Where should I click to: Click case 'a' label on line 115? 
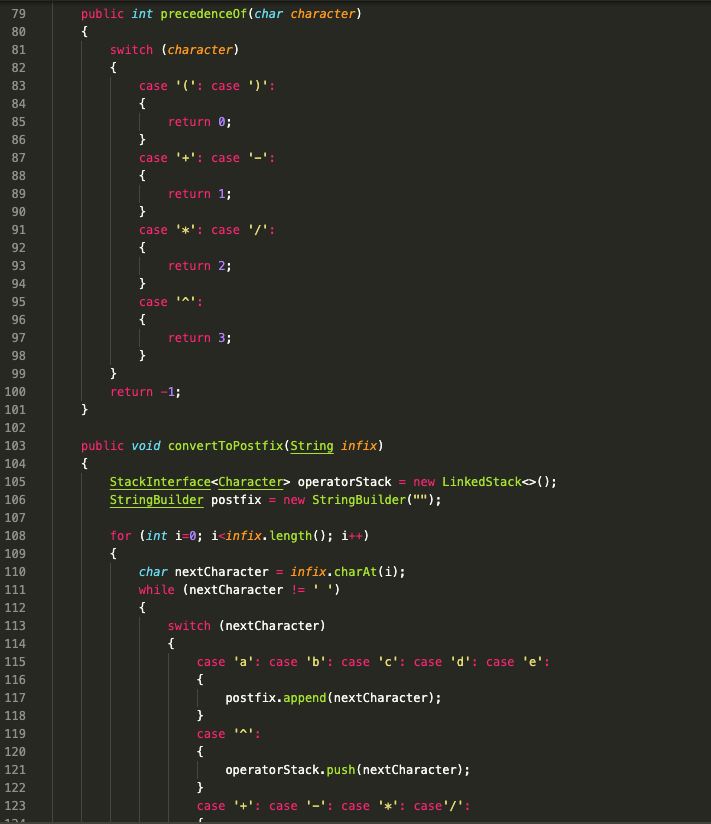pos(229,662)
